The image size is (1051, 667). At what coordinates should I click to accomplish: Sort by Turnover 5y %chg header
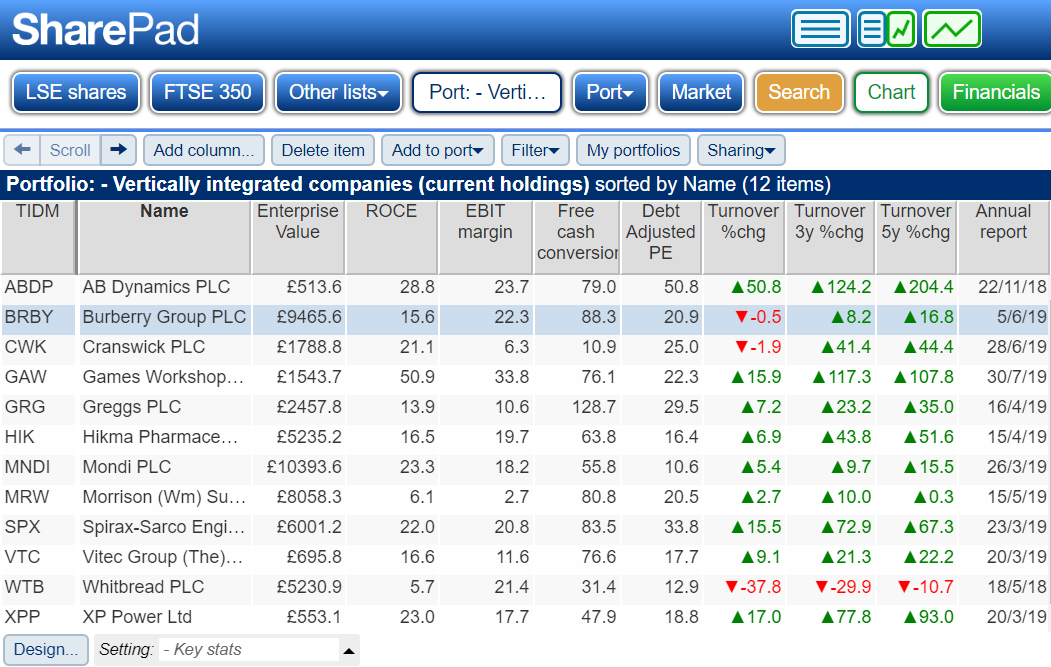(x=916, y=237)
